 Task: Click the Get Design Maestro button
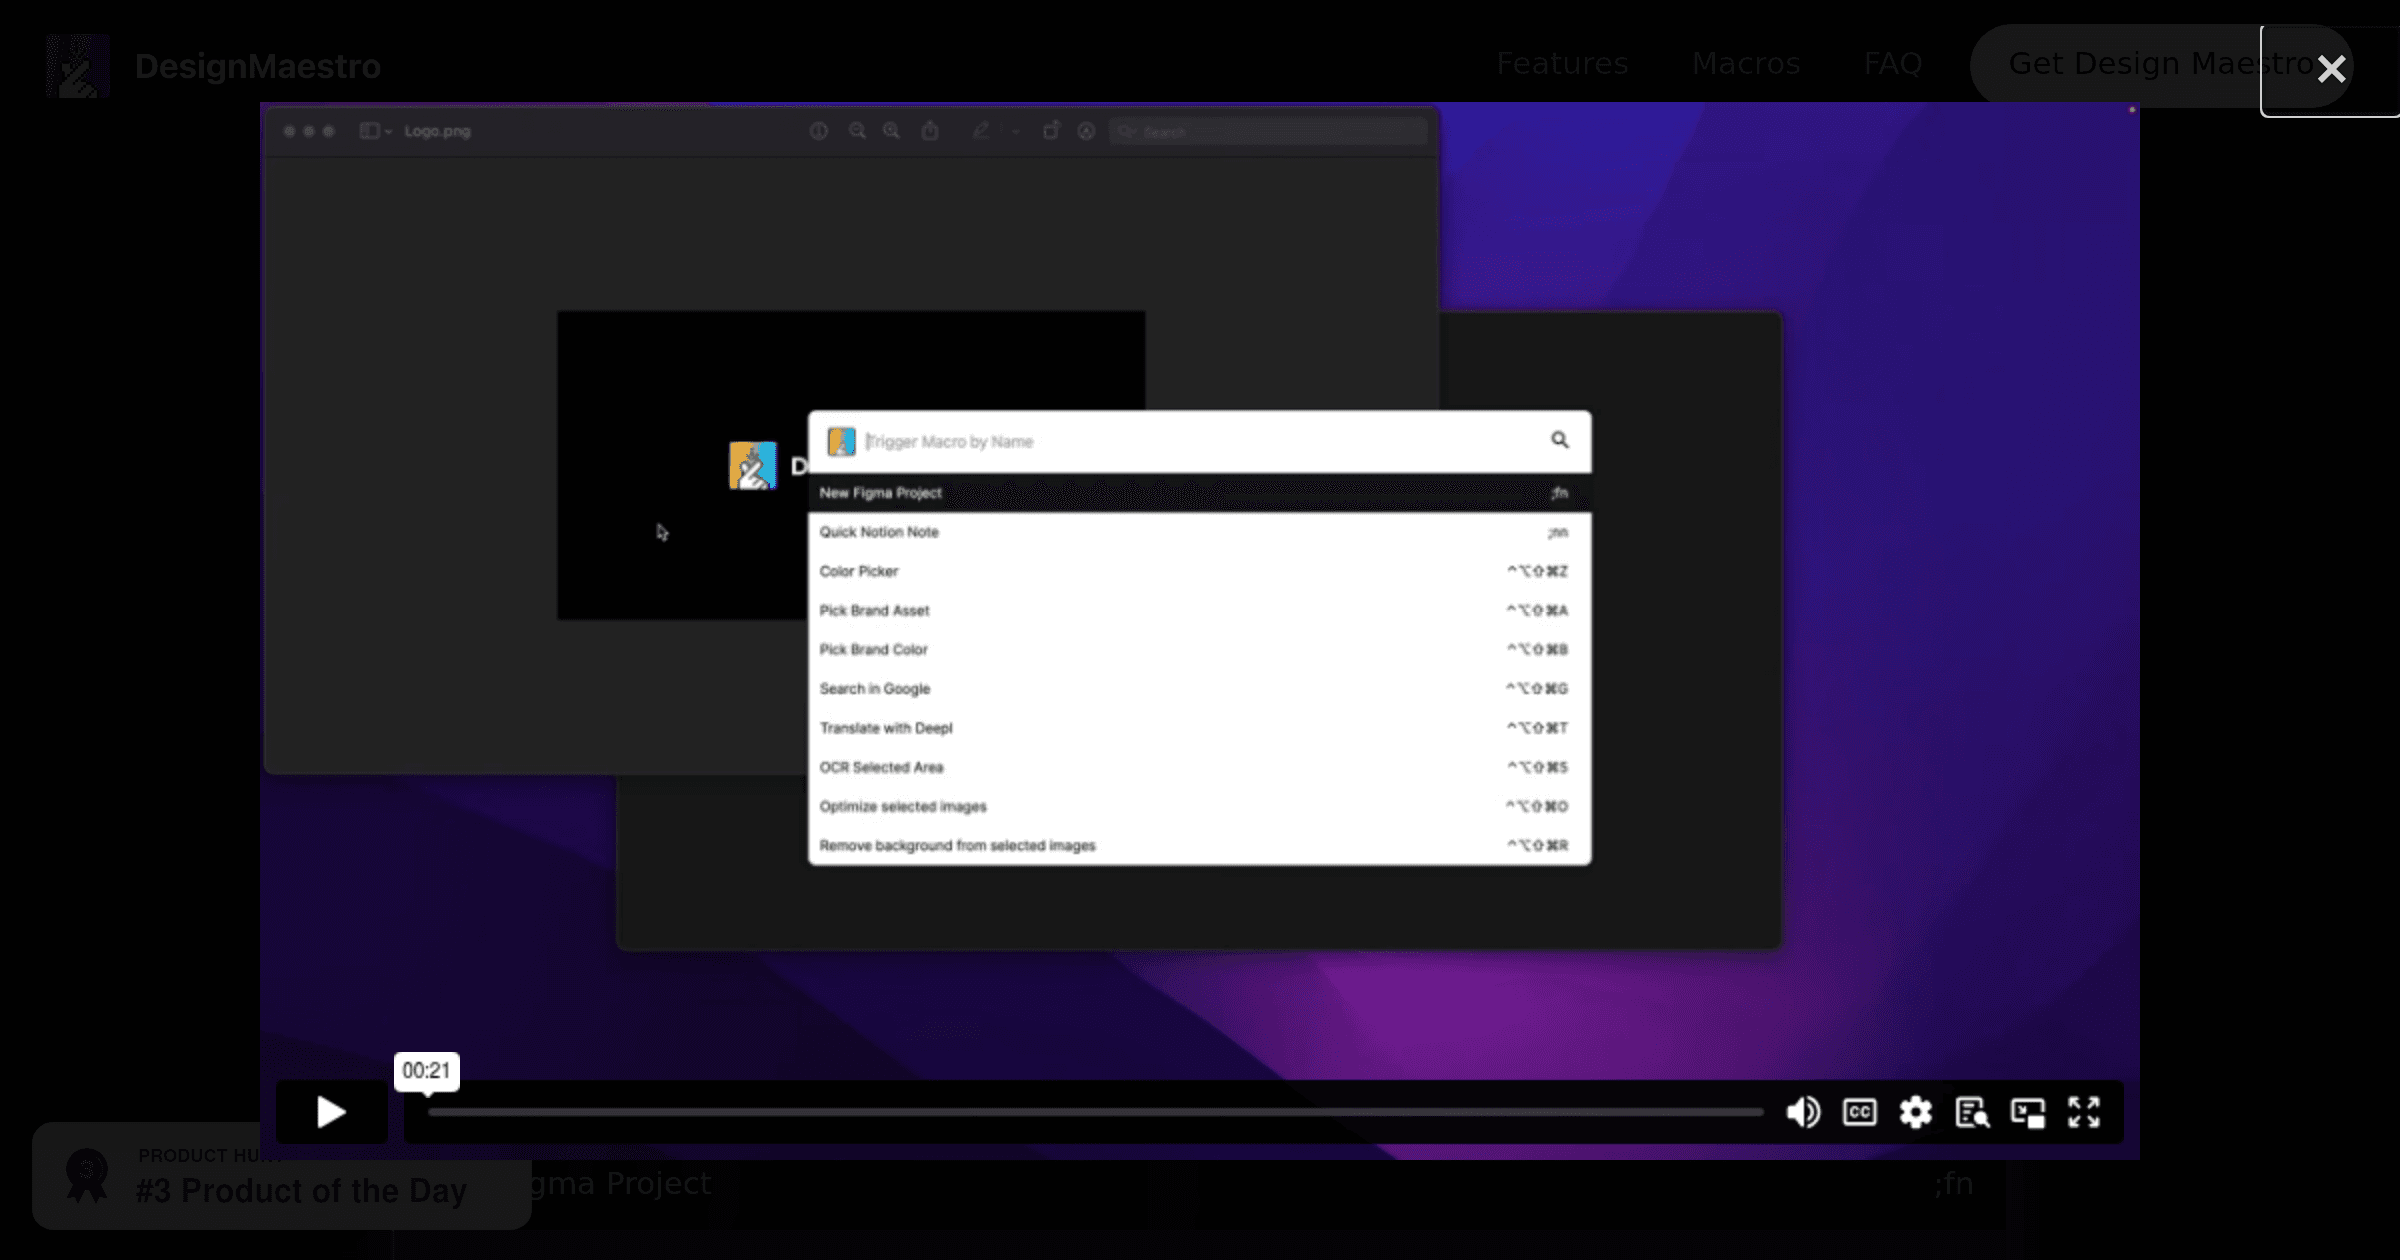tap(2160, 65)
